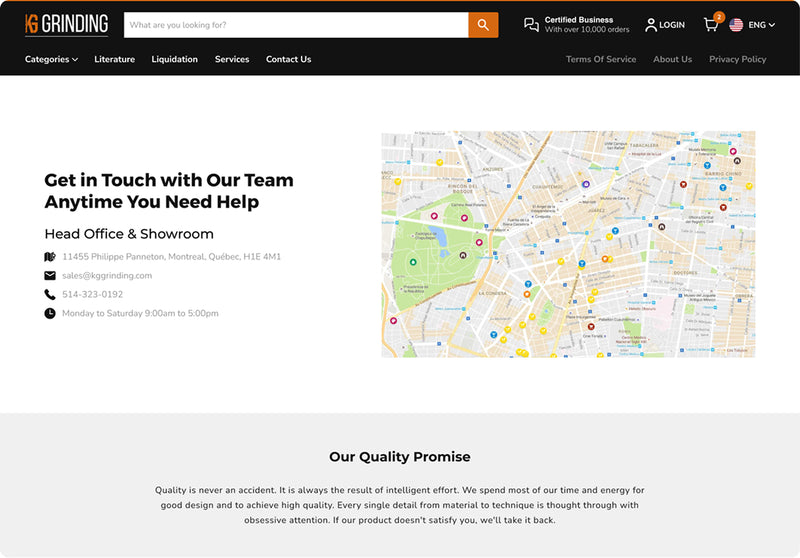Click the KG Grinding logo
The height and width of the screenshot is (558, 800).
pos(66,25)
